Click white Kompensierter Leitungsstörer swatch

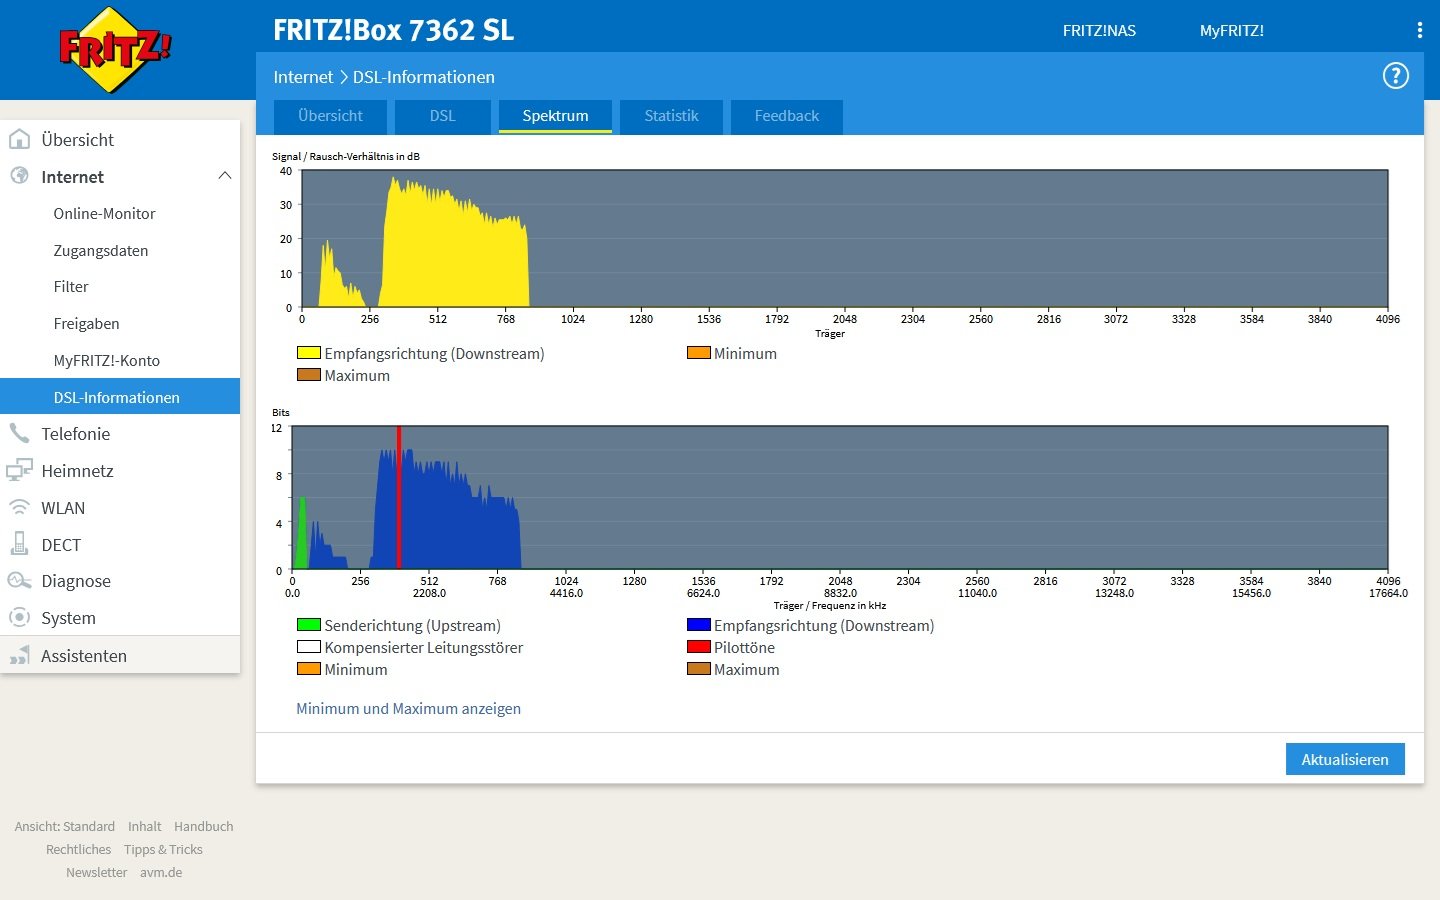pyautogui.click(x=308, y=647)
